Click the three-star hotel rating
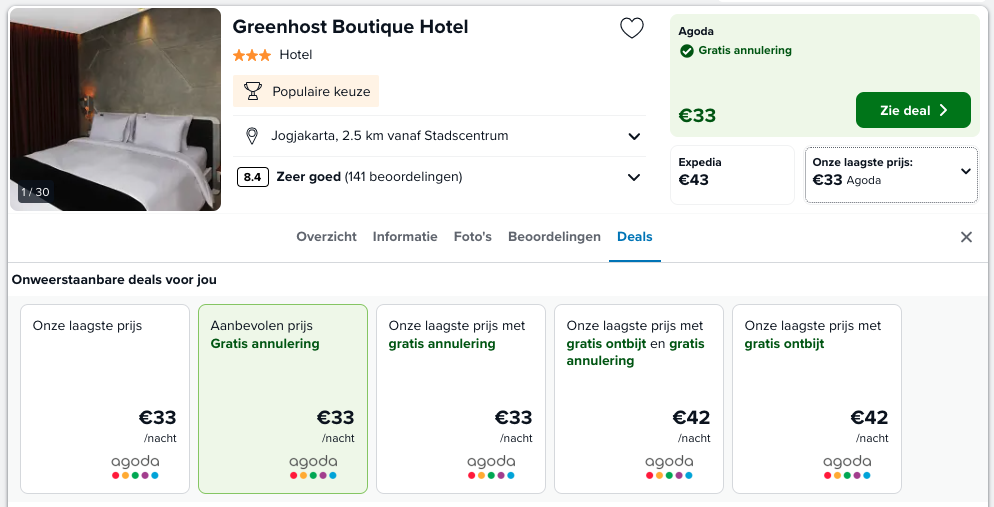 (x=252, y=55)
